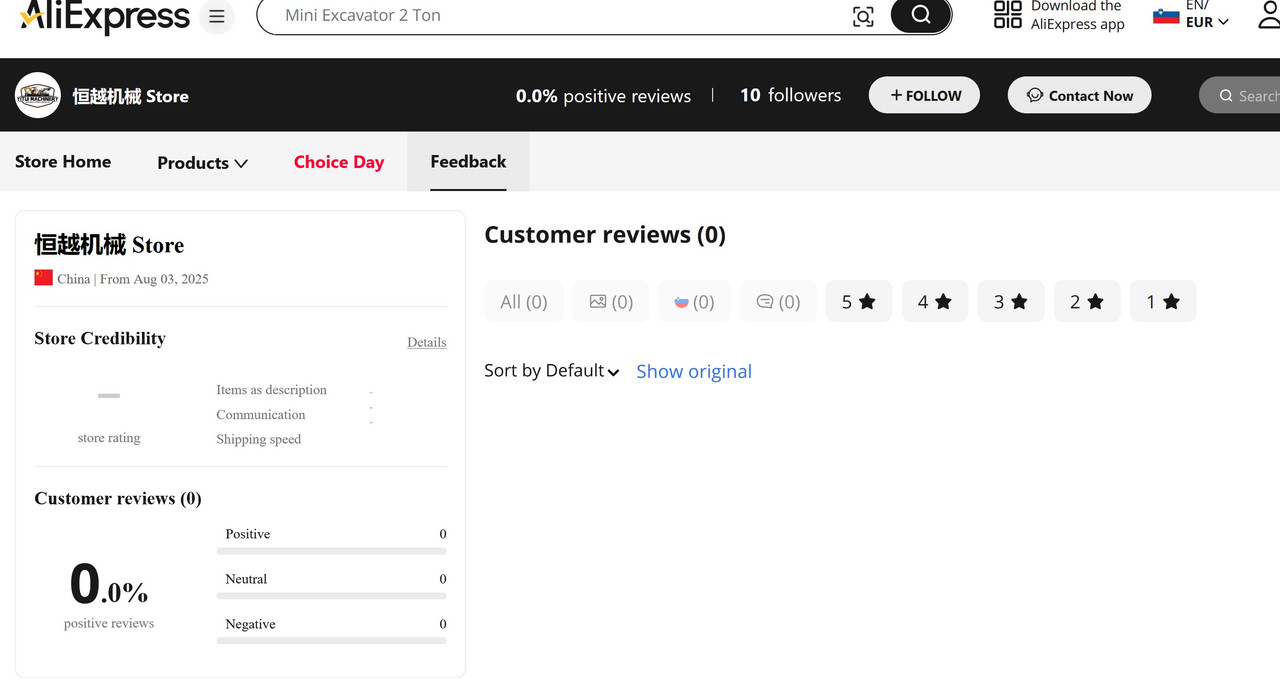
Task: Filter reviews by local country flag
Action: click(694, 301)
